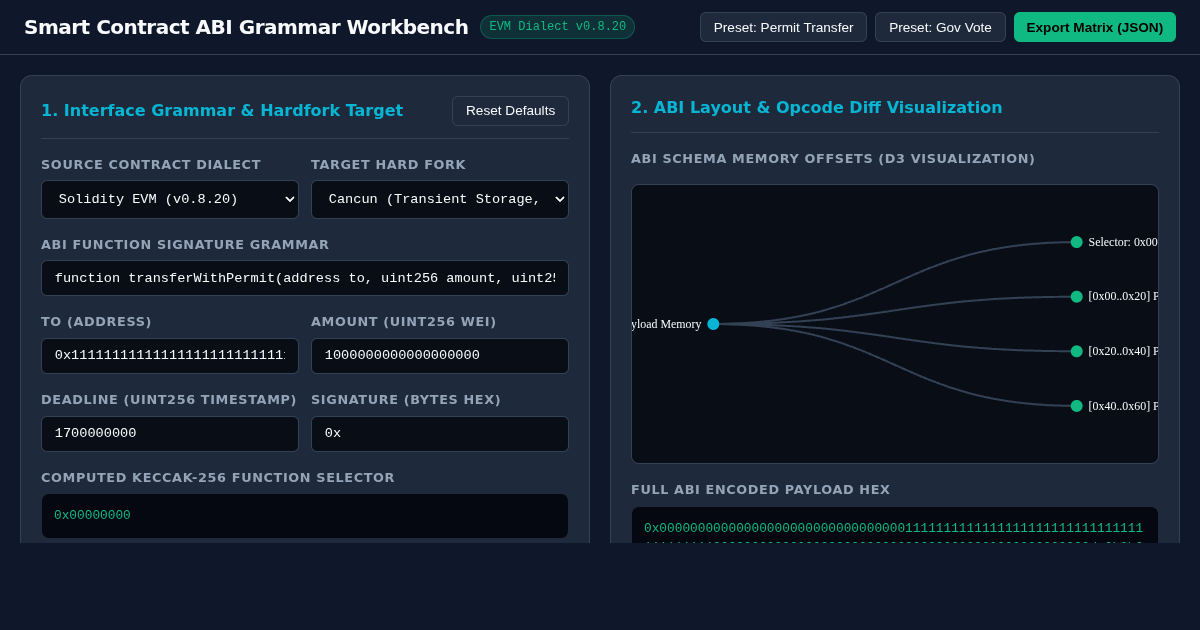Click the Smart Contract ABI Grammar Workbench title

tap(246, 27)
